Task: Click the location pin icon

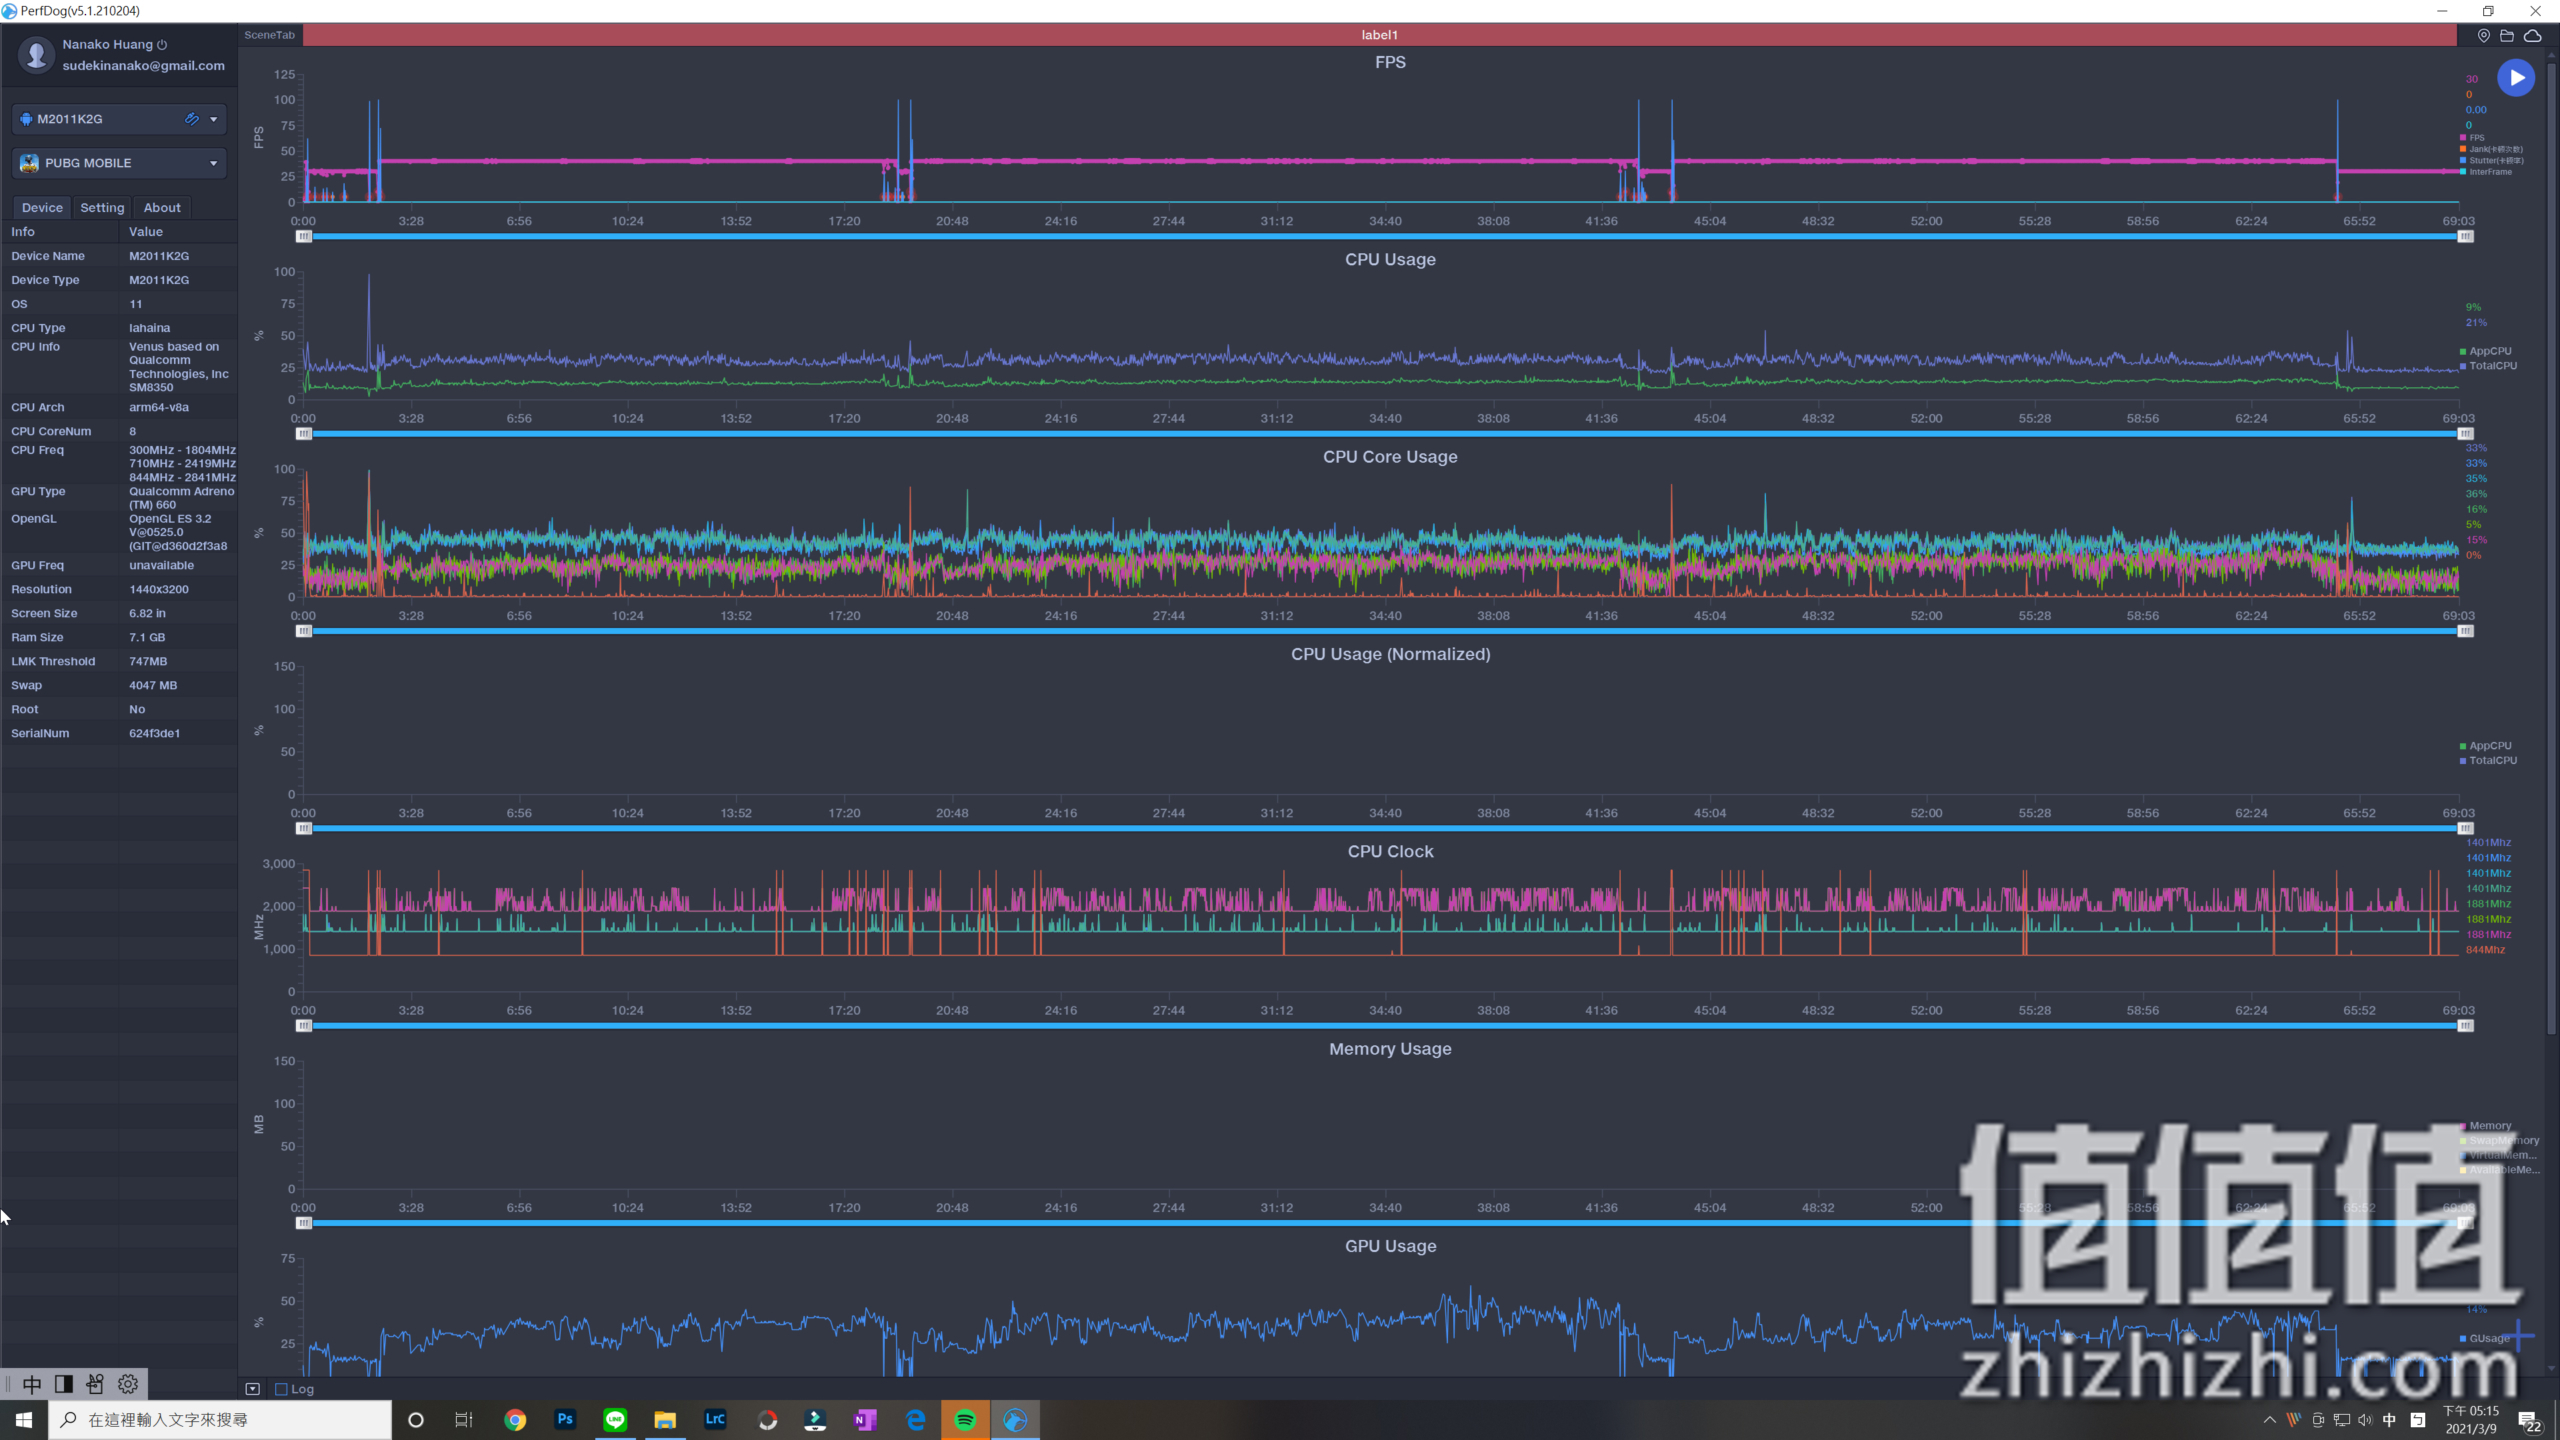Action: 2483,35
